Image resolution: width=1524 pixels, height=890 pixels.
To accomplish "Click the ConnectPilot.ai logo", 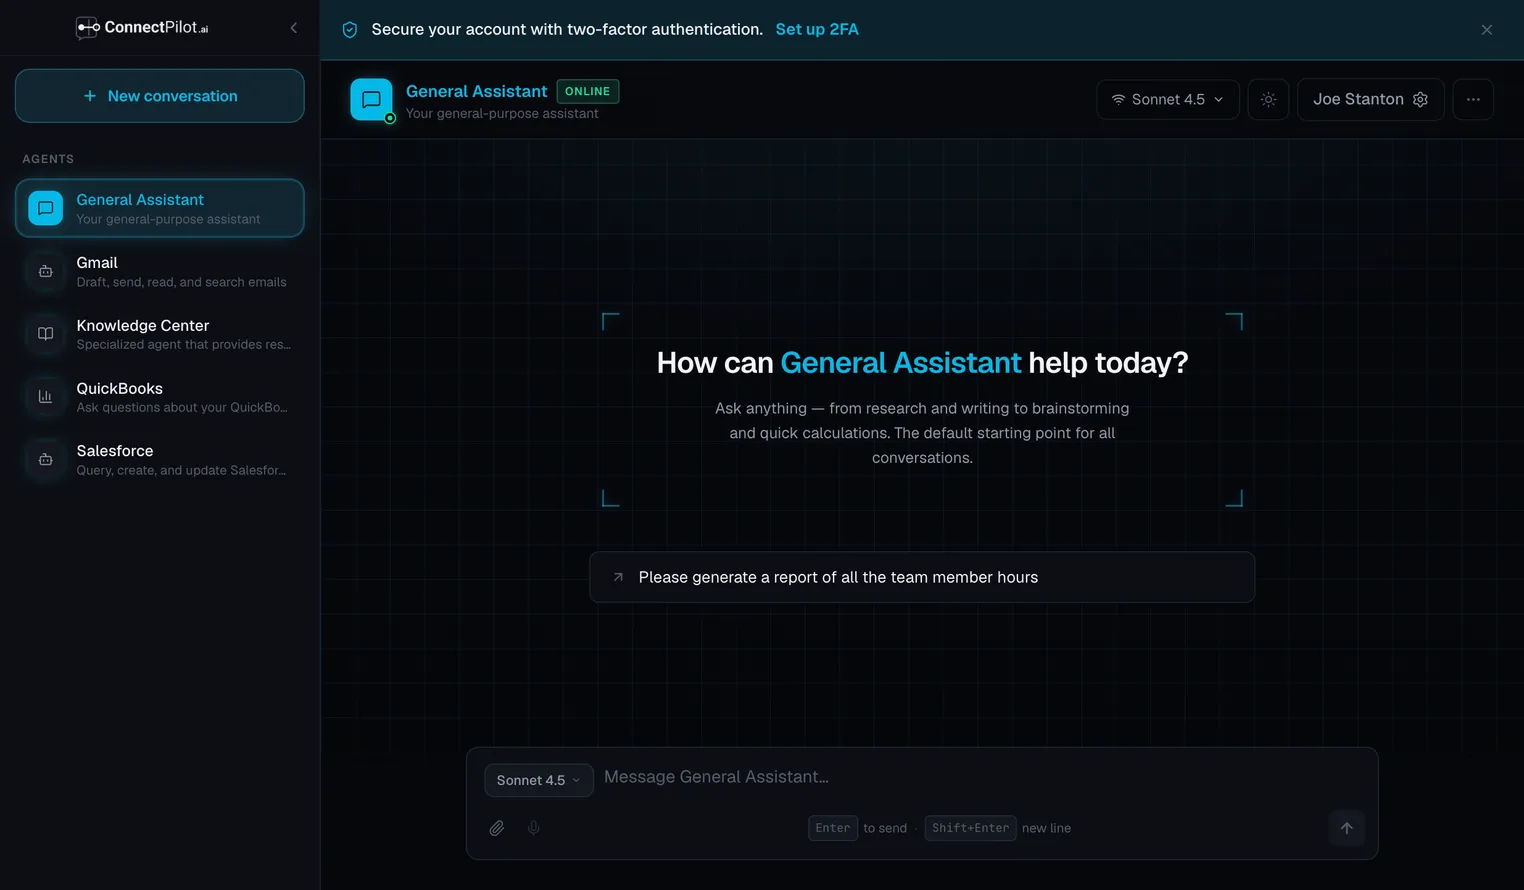I will pos(142,28).
